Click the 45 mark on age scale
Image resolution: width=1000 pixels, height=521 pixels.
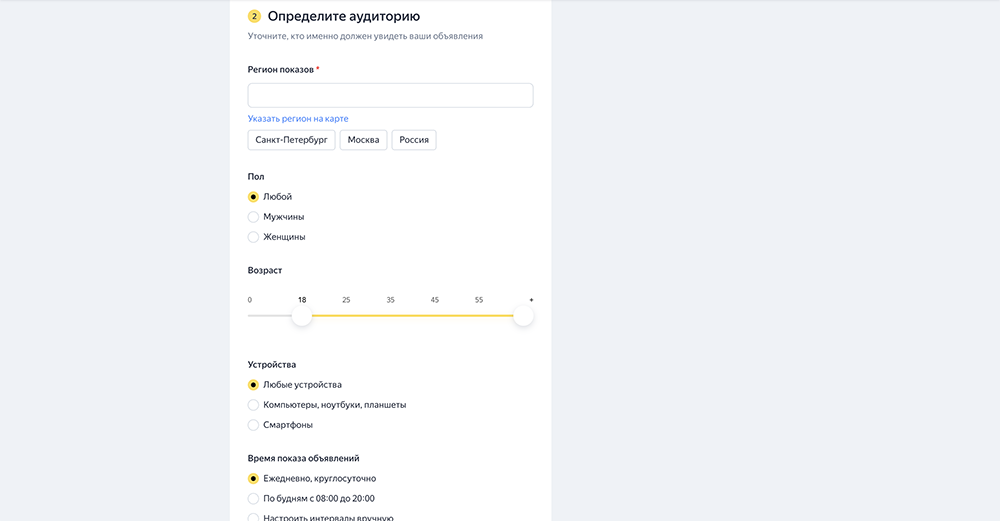(x=435, y=300)
